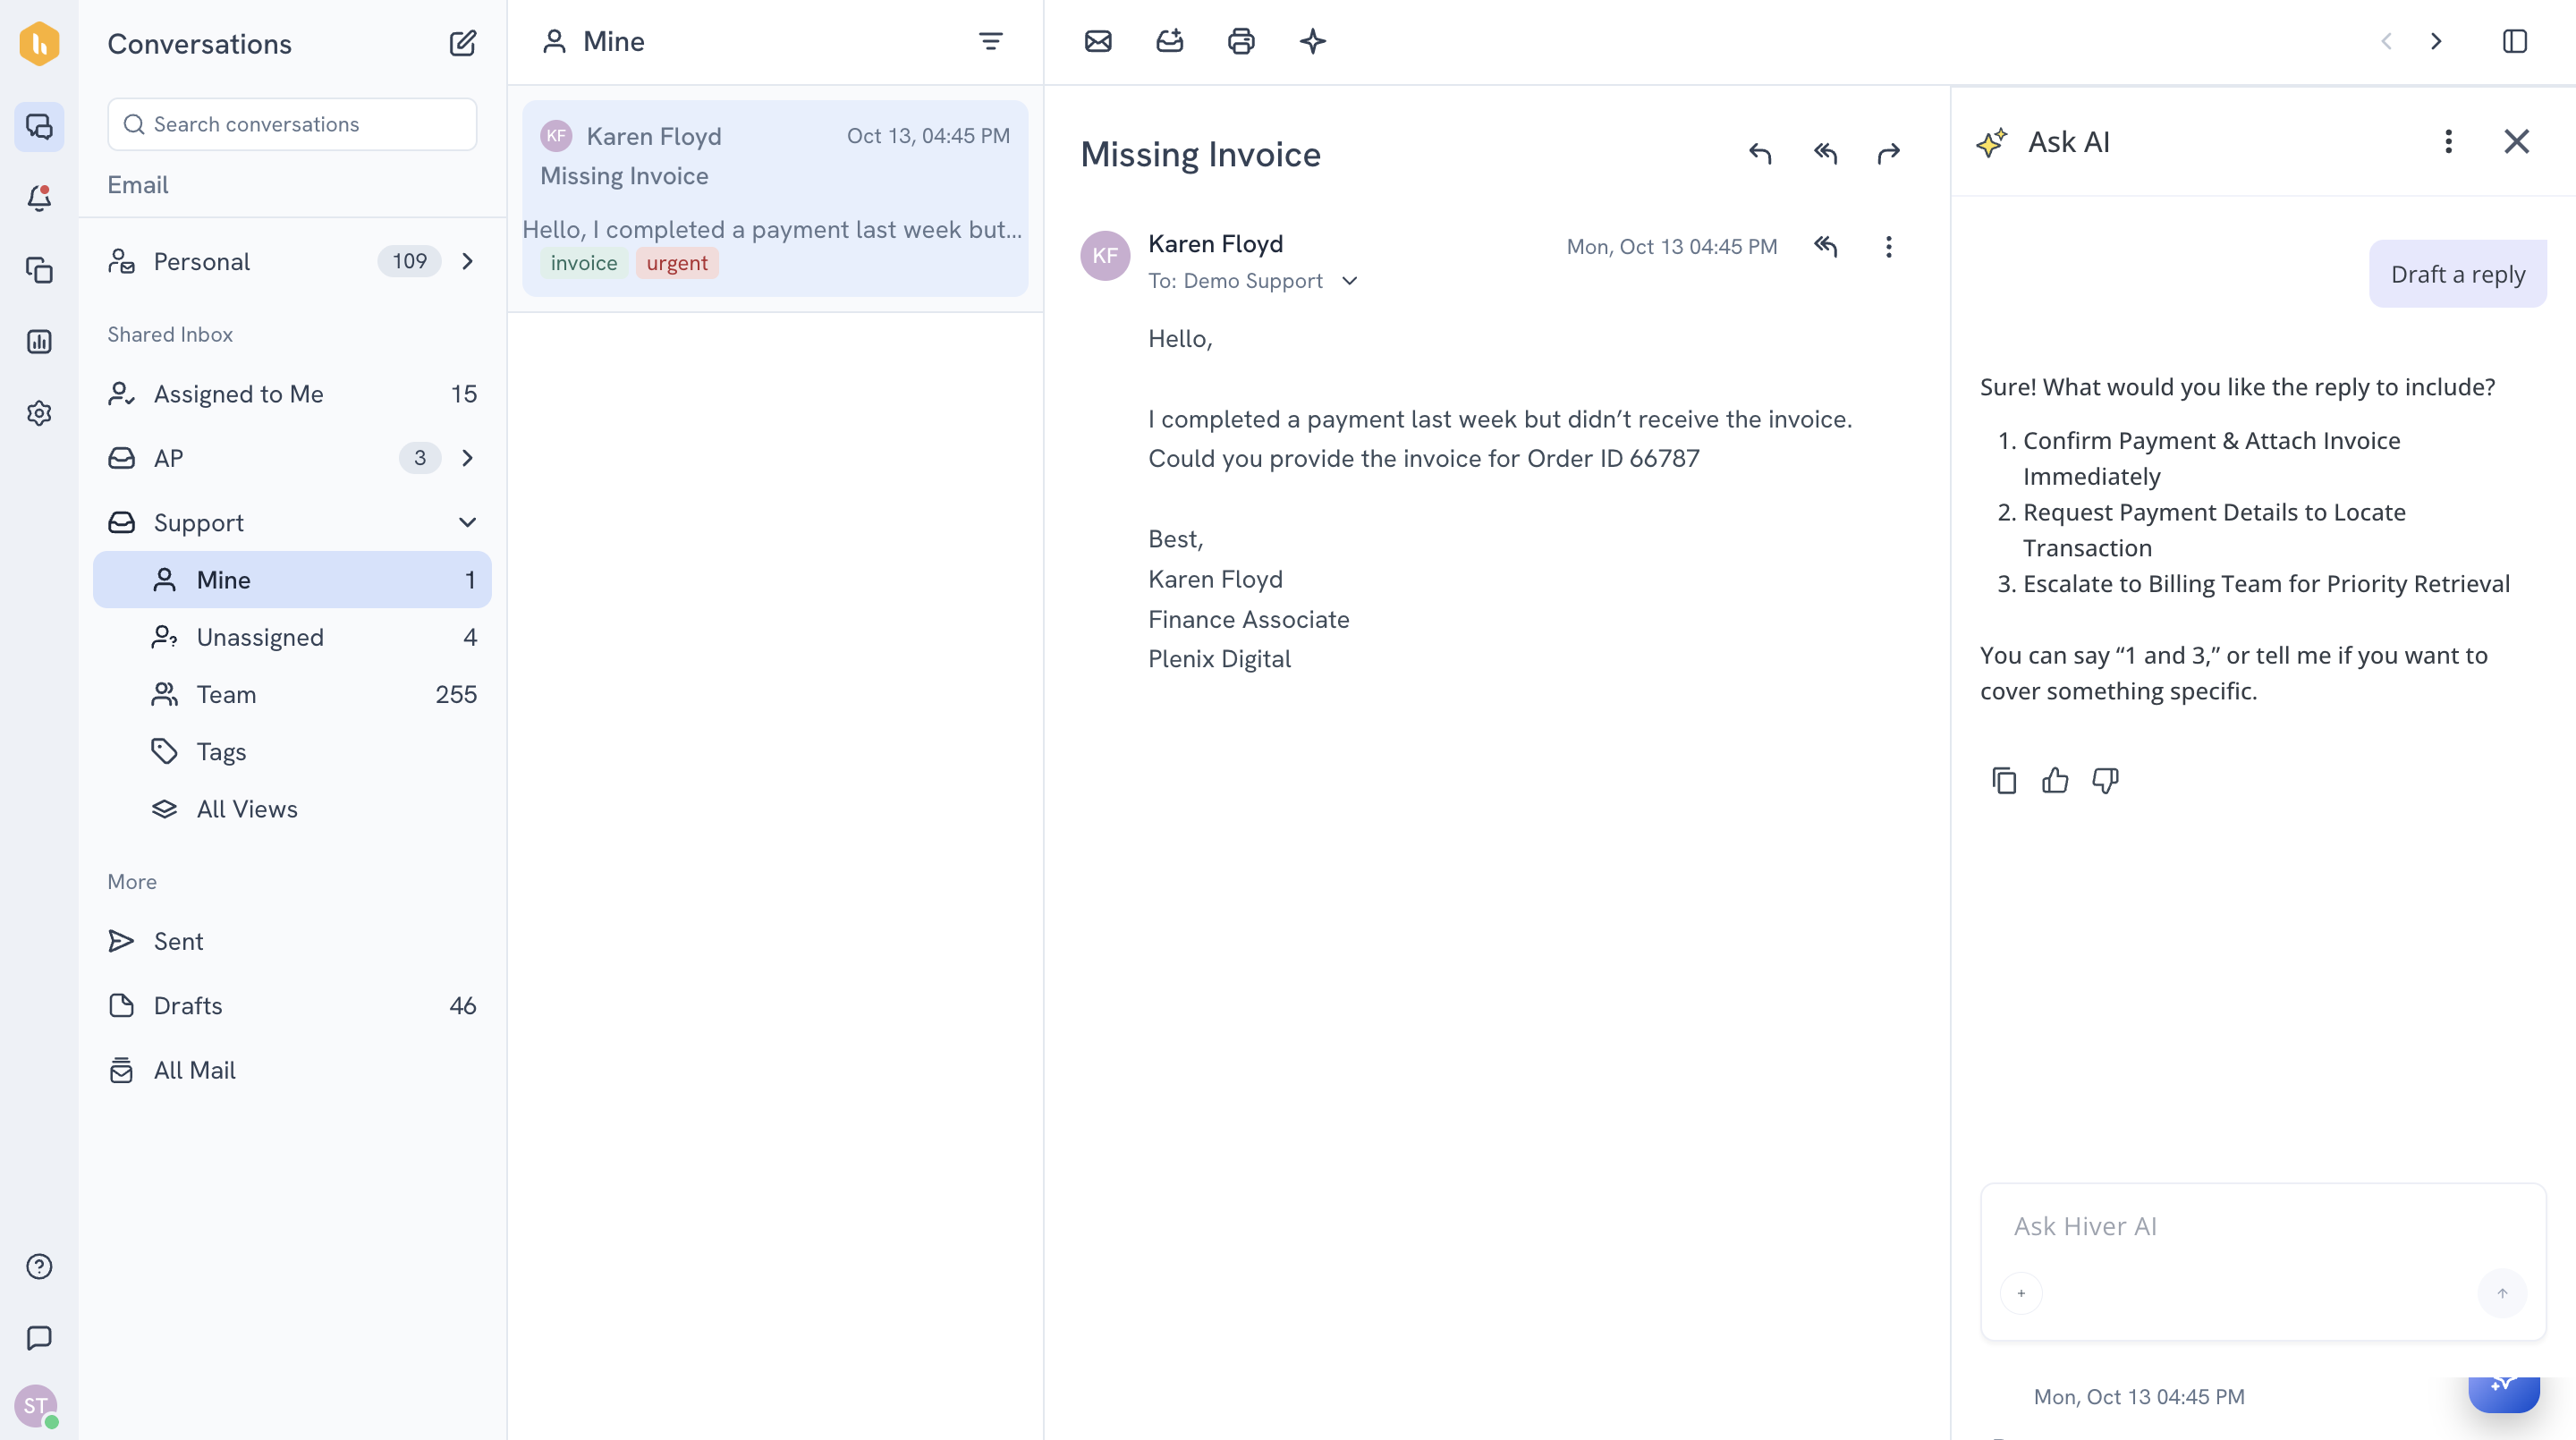Open the notifications bell in sidebar
The height and width of the screenshot is (1440, 2576).
pyautogui.click(x=39, y=198)
